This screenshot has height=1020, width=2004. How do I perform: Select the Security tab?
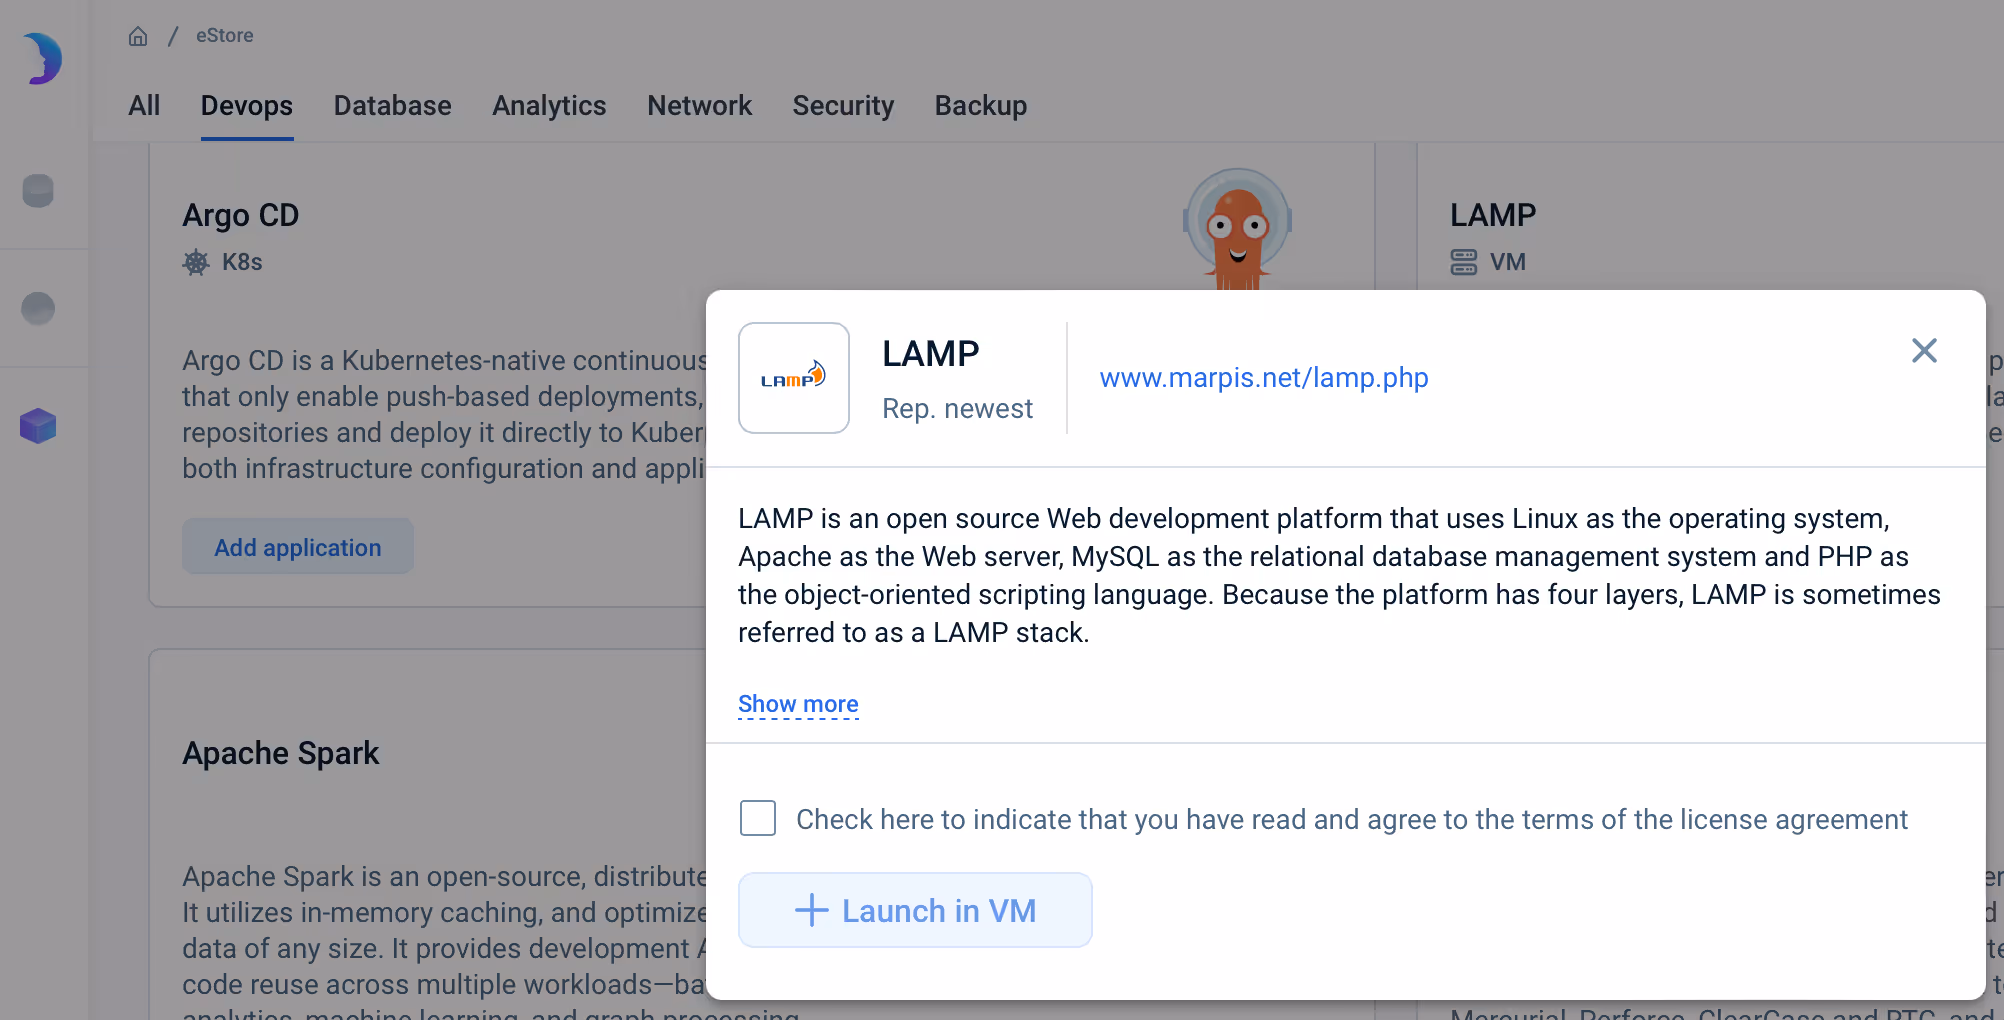tap(843, 106)
